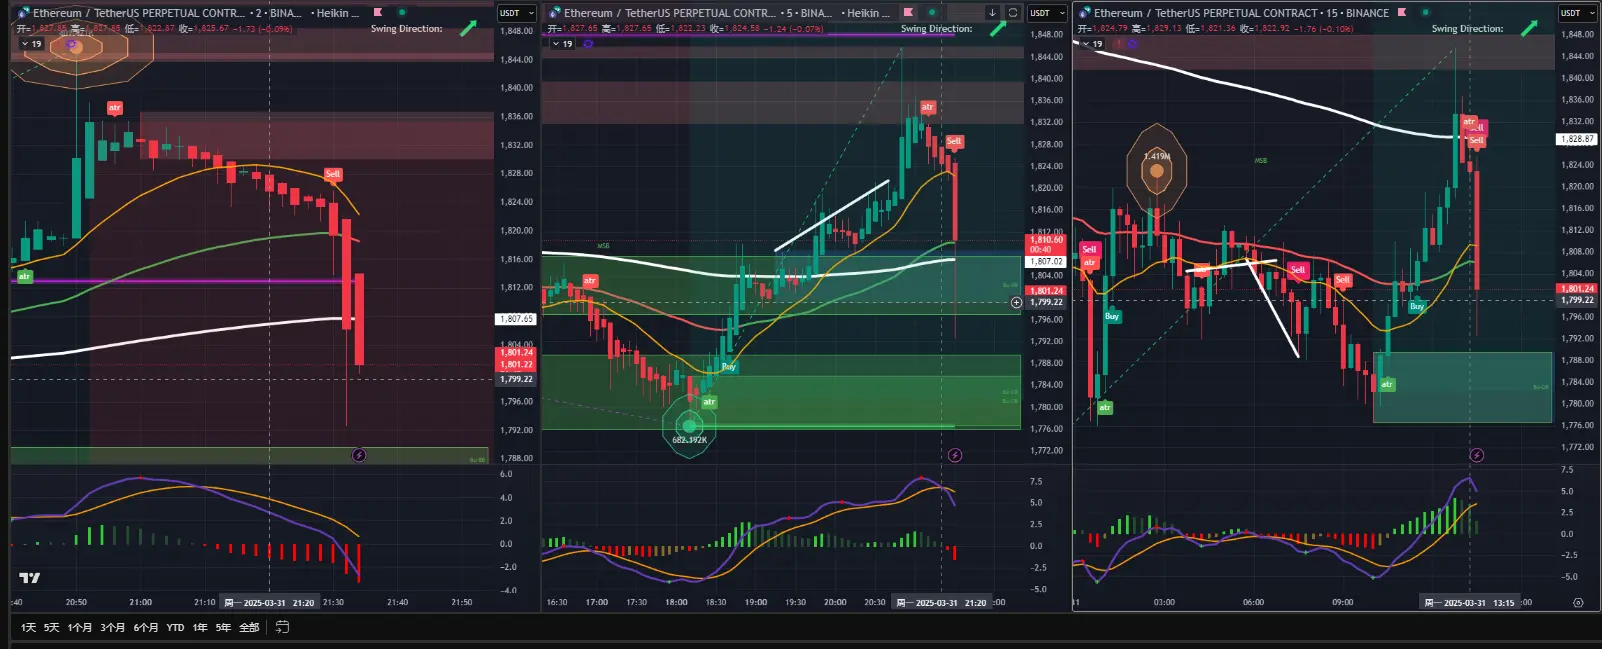
Task: Click the settings gear on 15-minute time axis
Action: click(1578, 602)
